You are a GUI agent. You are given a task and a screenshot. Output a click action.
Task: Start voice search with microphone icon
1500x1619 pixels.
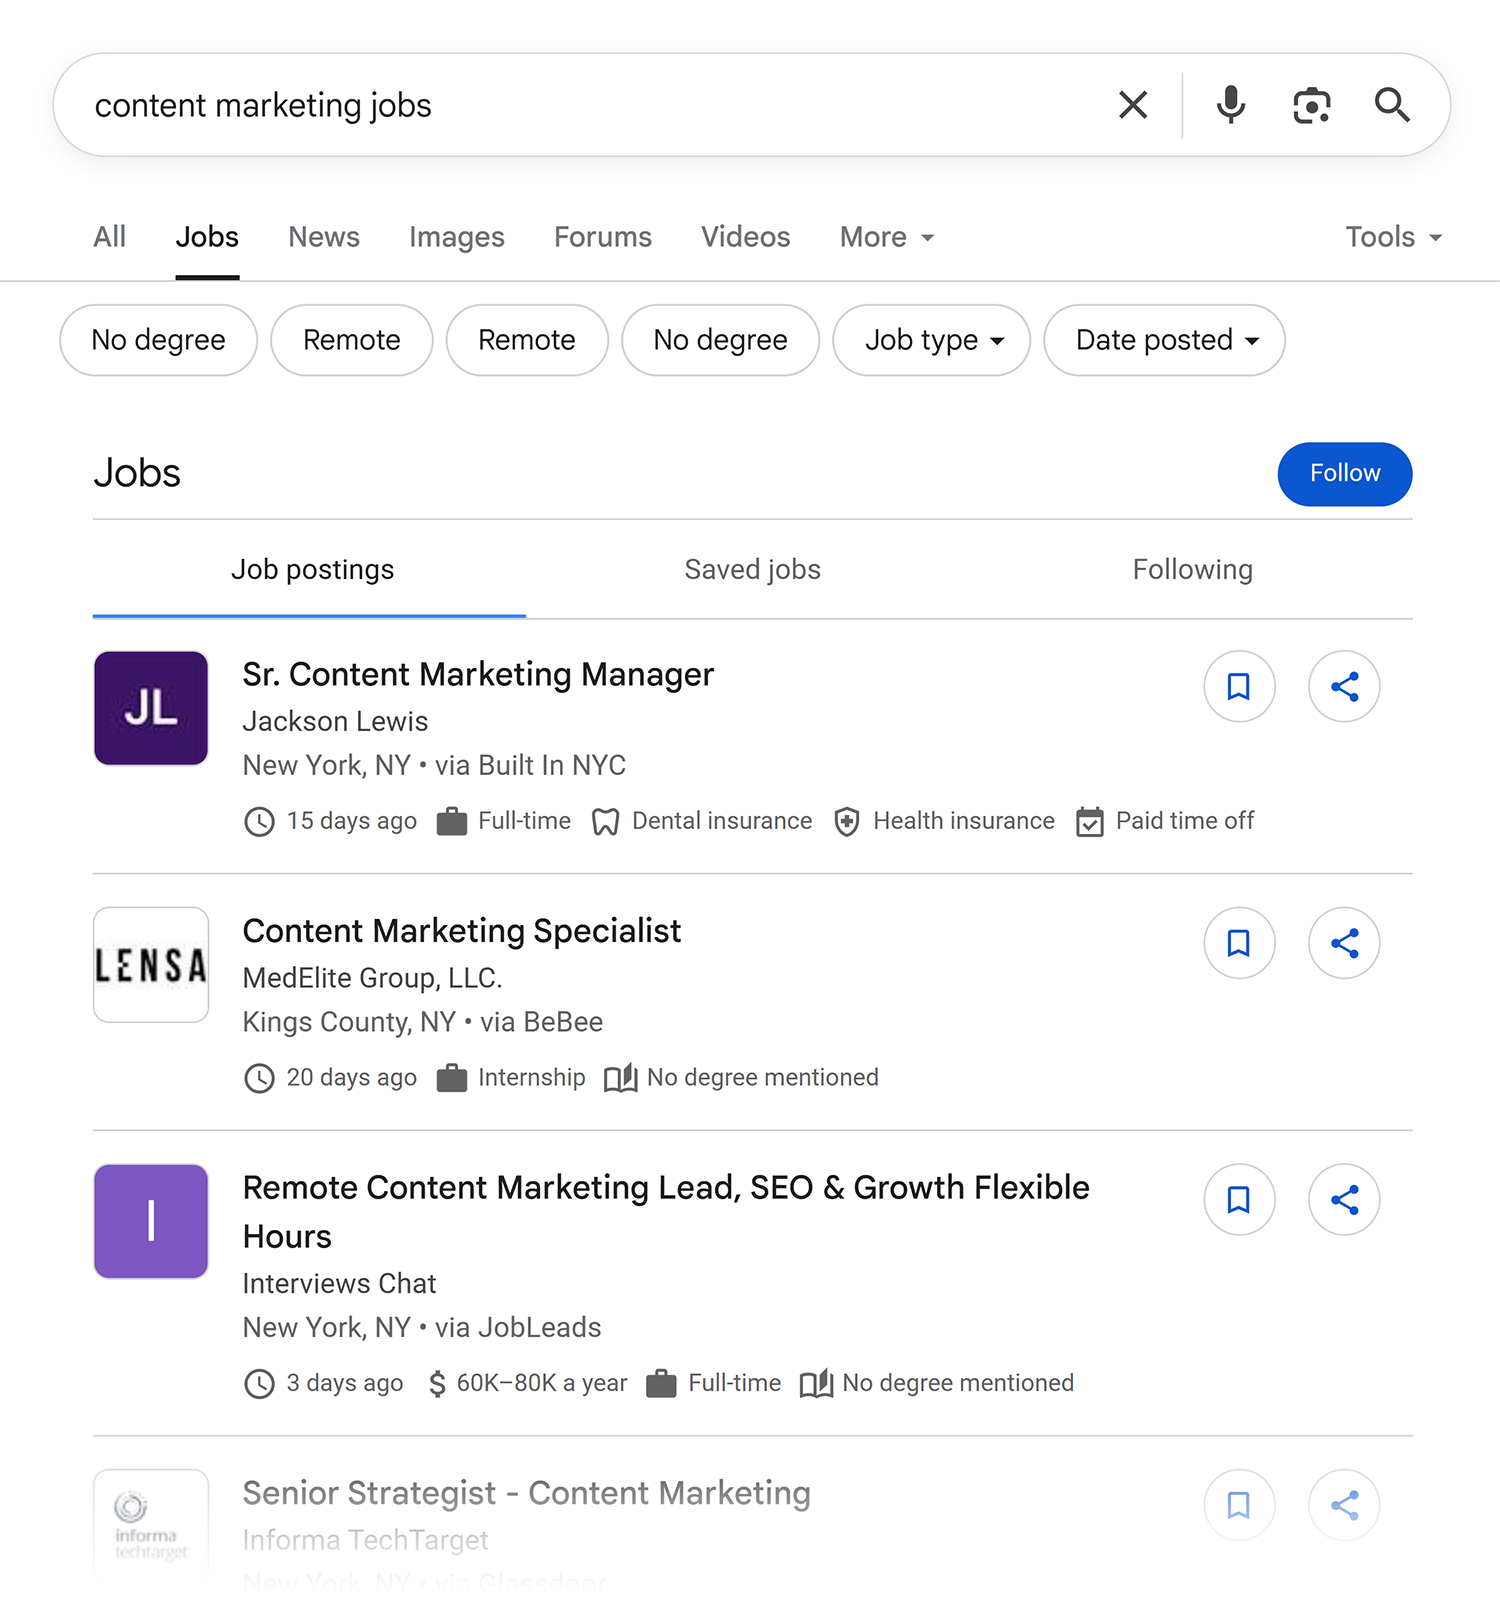pyautogui.click(x=1231, y=105)
